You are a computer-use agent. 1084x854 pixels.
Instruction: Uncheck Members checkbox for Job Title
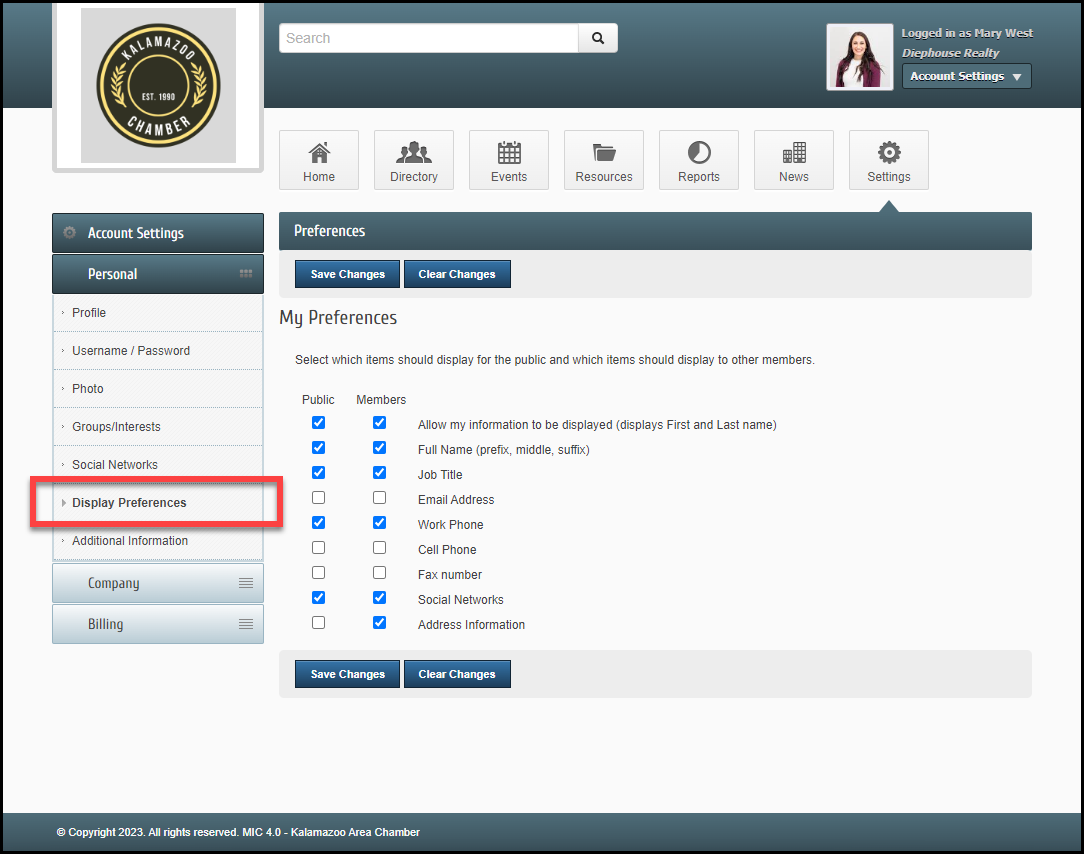pos(379,473)
